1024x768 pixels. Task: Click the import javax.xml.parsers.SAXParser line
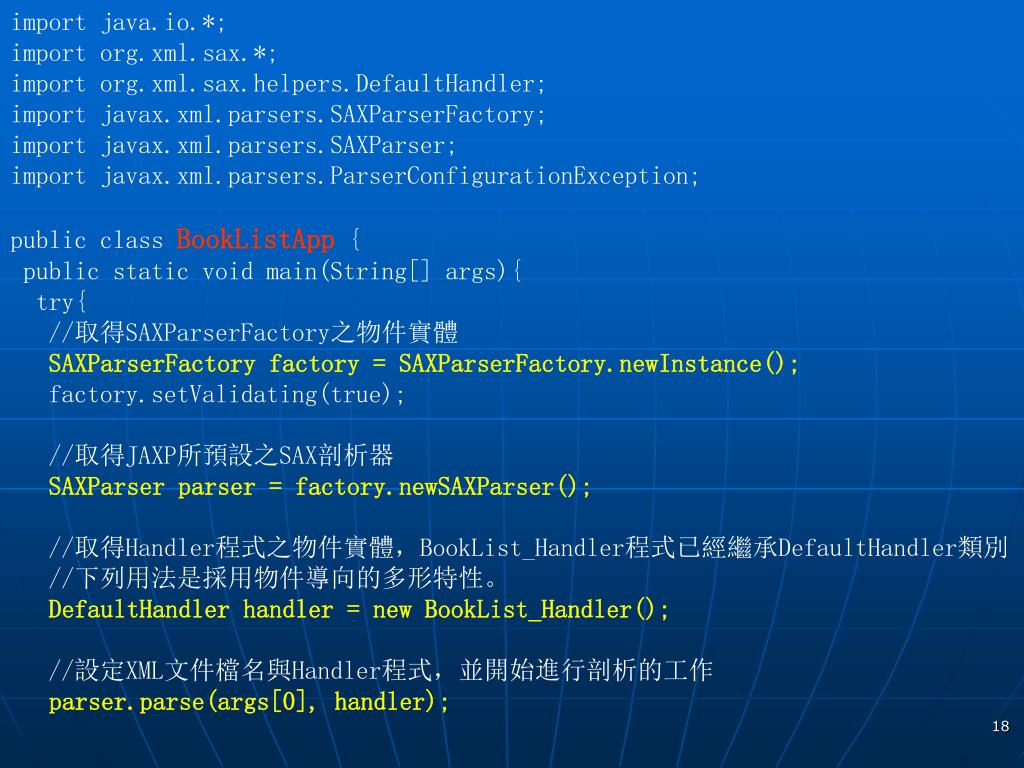click(x=233, y=146)
